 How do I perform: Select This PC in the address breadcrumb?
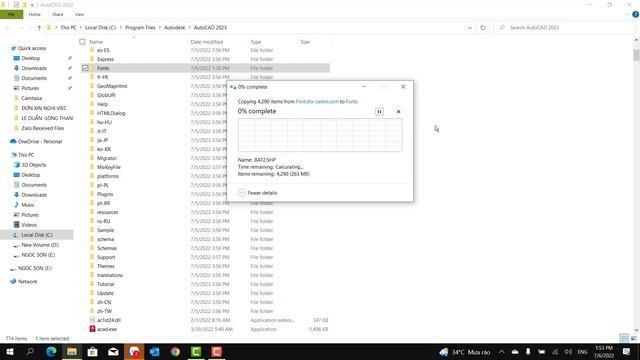(68, 27)
